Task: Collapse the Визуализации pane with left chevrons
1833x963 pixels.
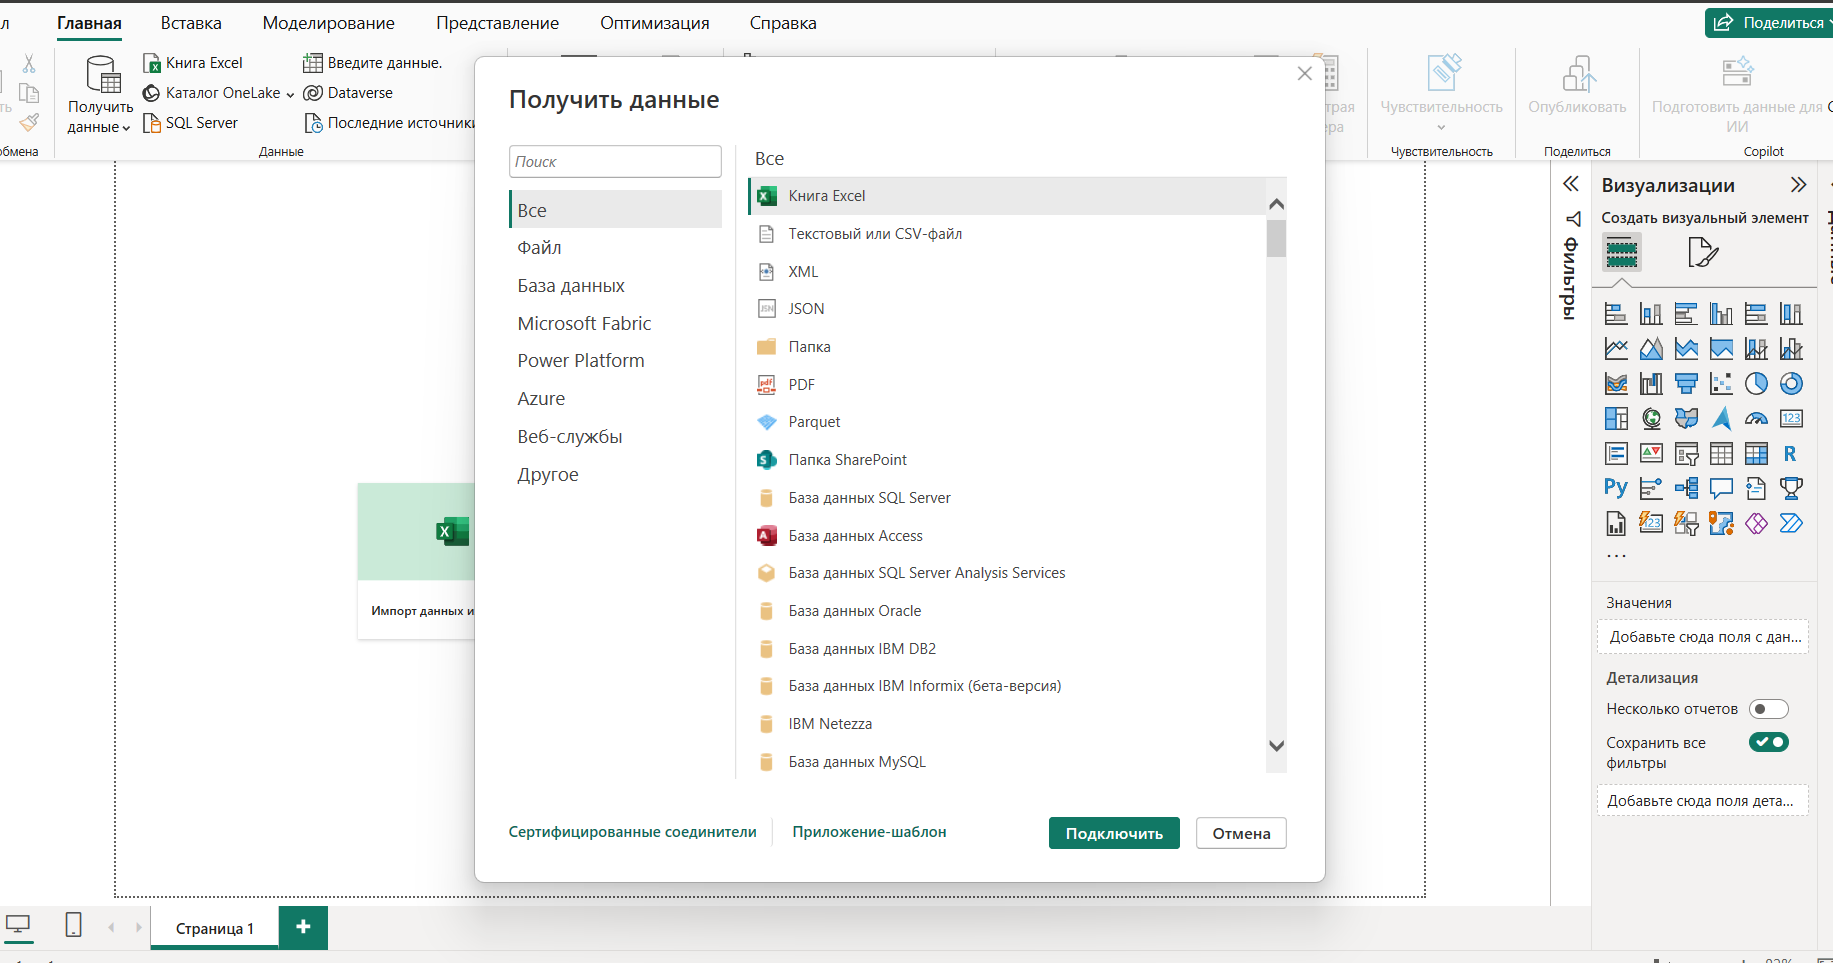Action: (x=1571, y=184)
